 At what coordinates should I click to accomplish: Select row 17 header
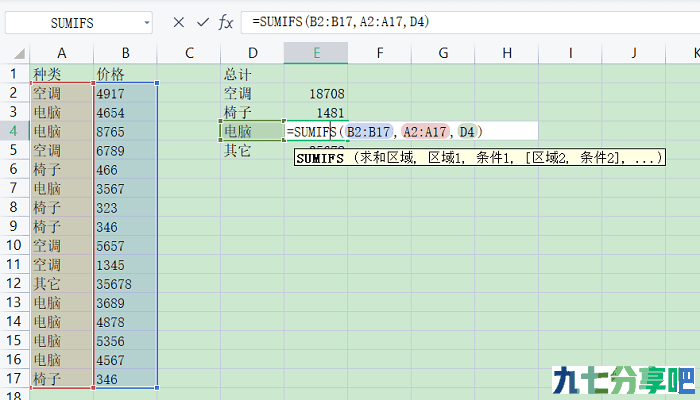tap(14, 378)
